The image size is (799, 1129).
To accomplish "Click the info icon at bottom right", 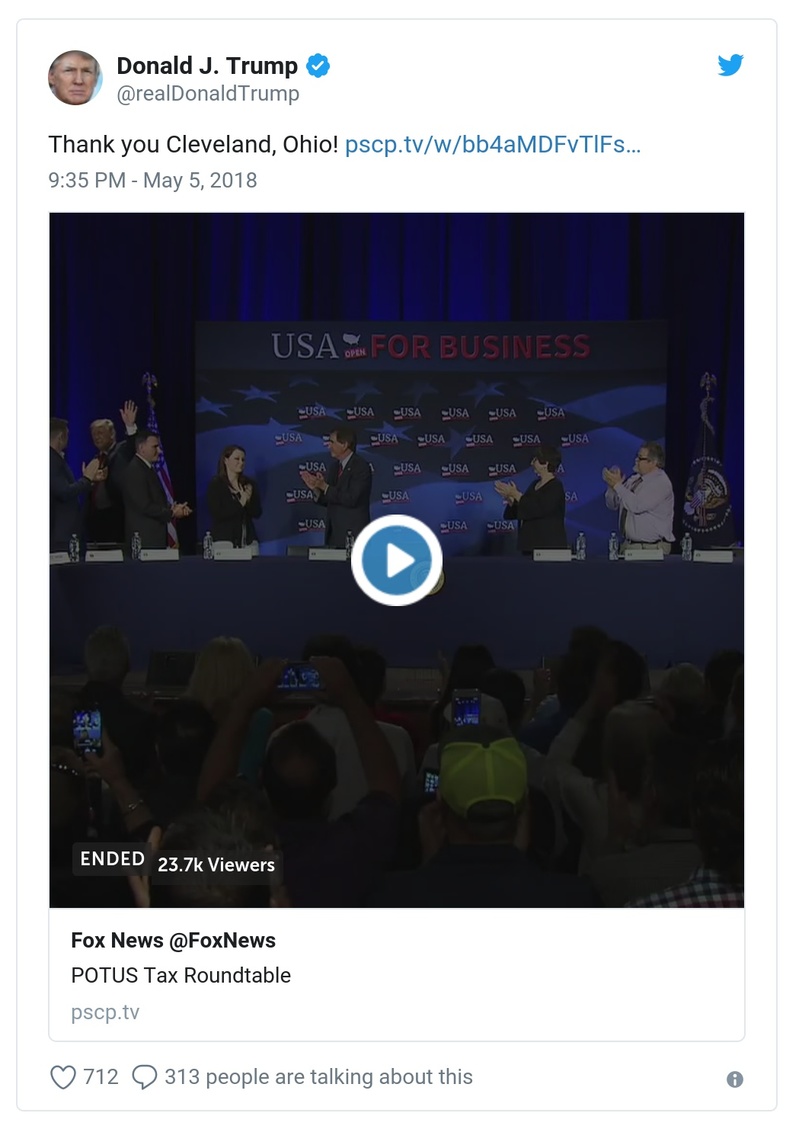I will click(x=736, y=1078).
